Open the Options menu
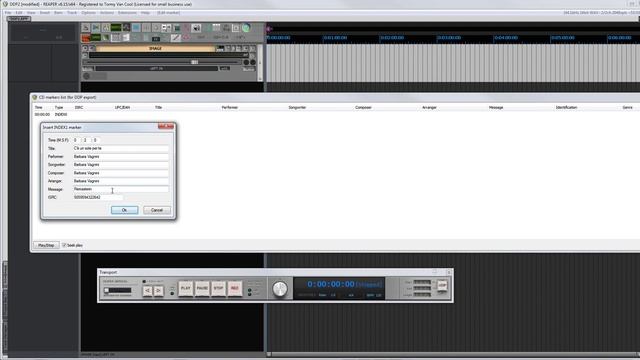This screenshot has height=360, width=640. (x=88, y=13)
